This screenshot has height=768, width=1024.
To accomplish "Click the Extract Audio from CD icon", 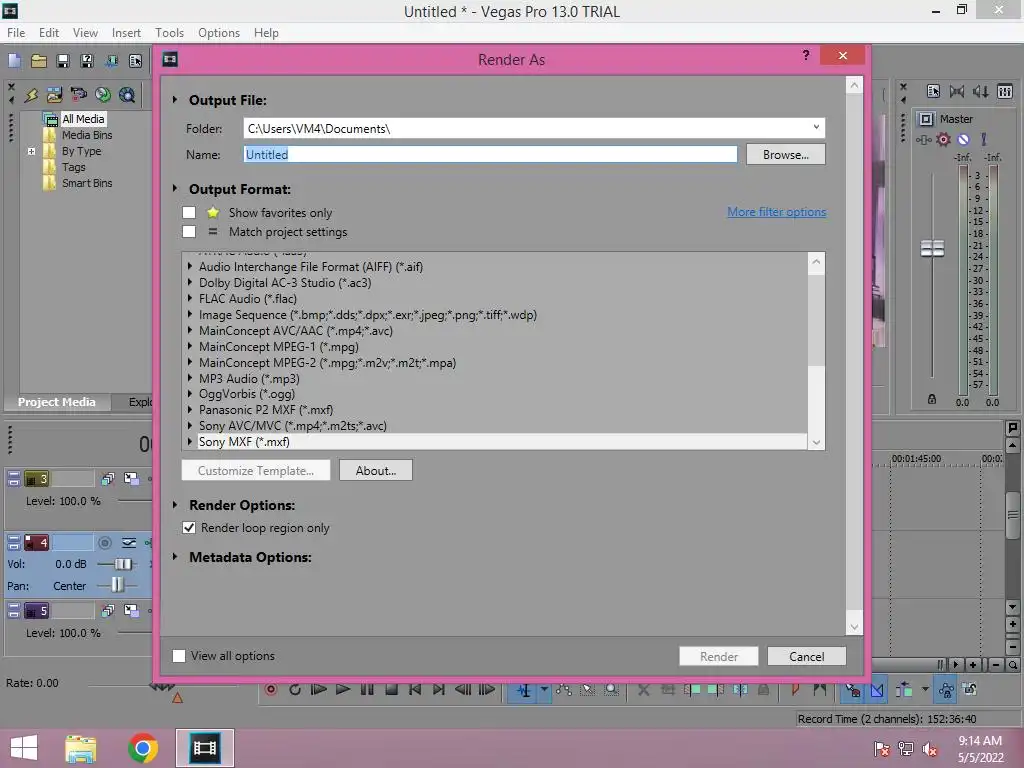I will [x=103, y=95].
